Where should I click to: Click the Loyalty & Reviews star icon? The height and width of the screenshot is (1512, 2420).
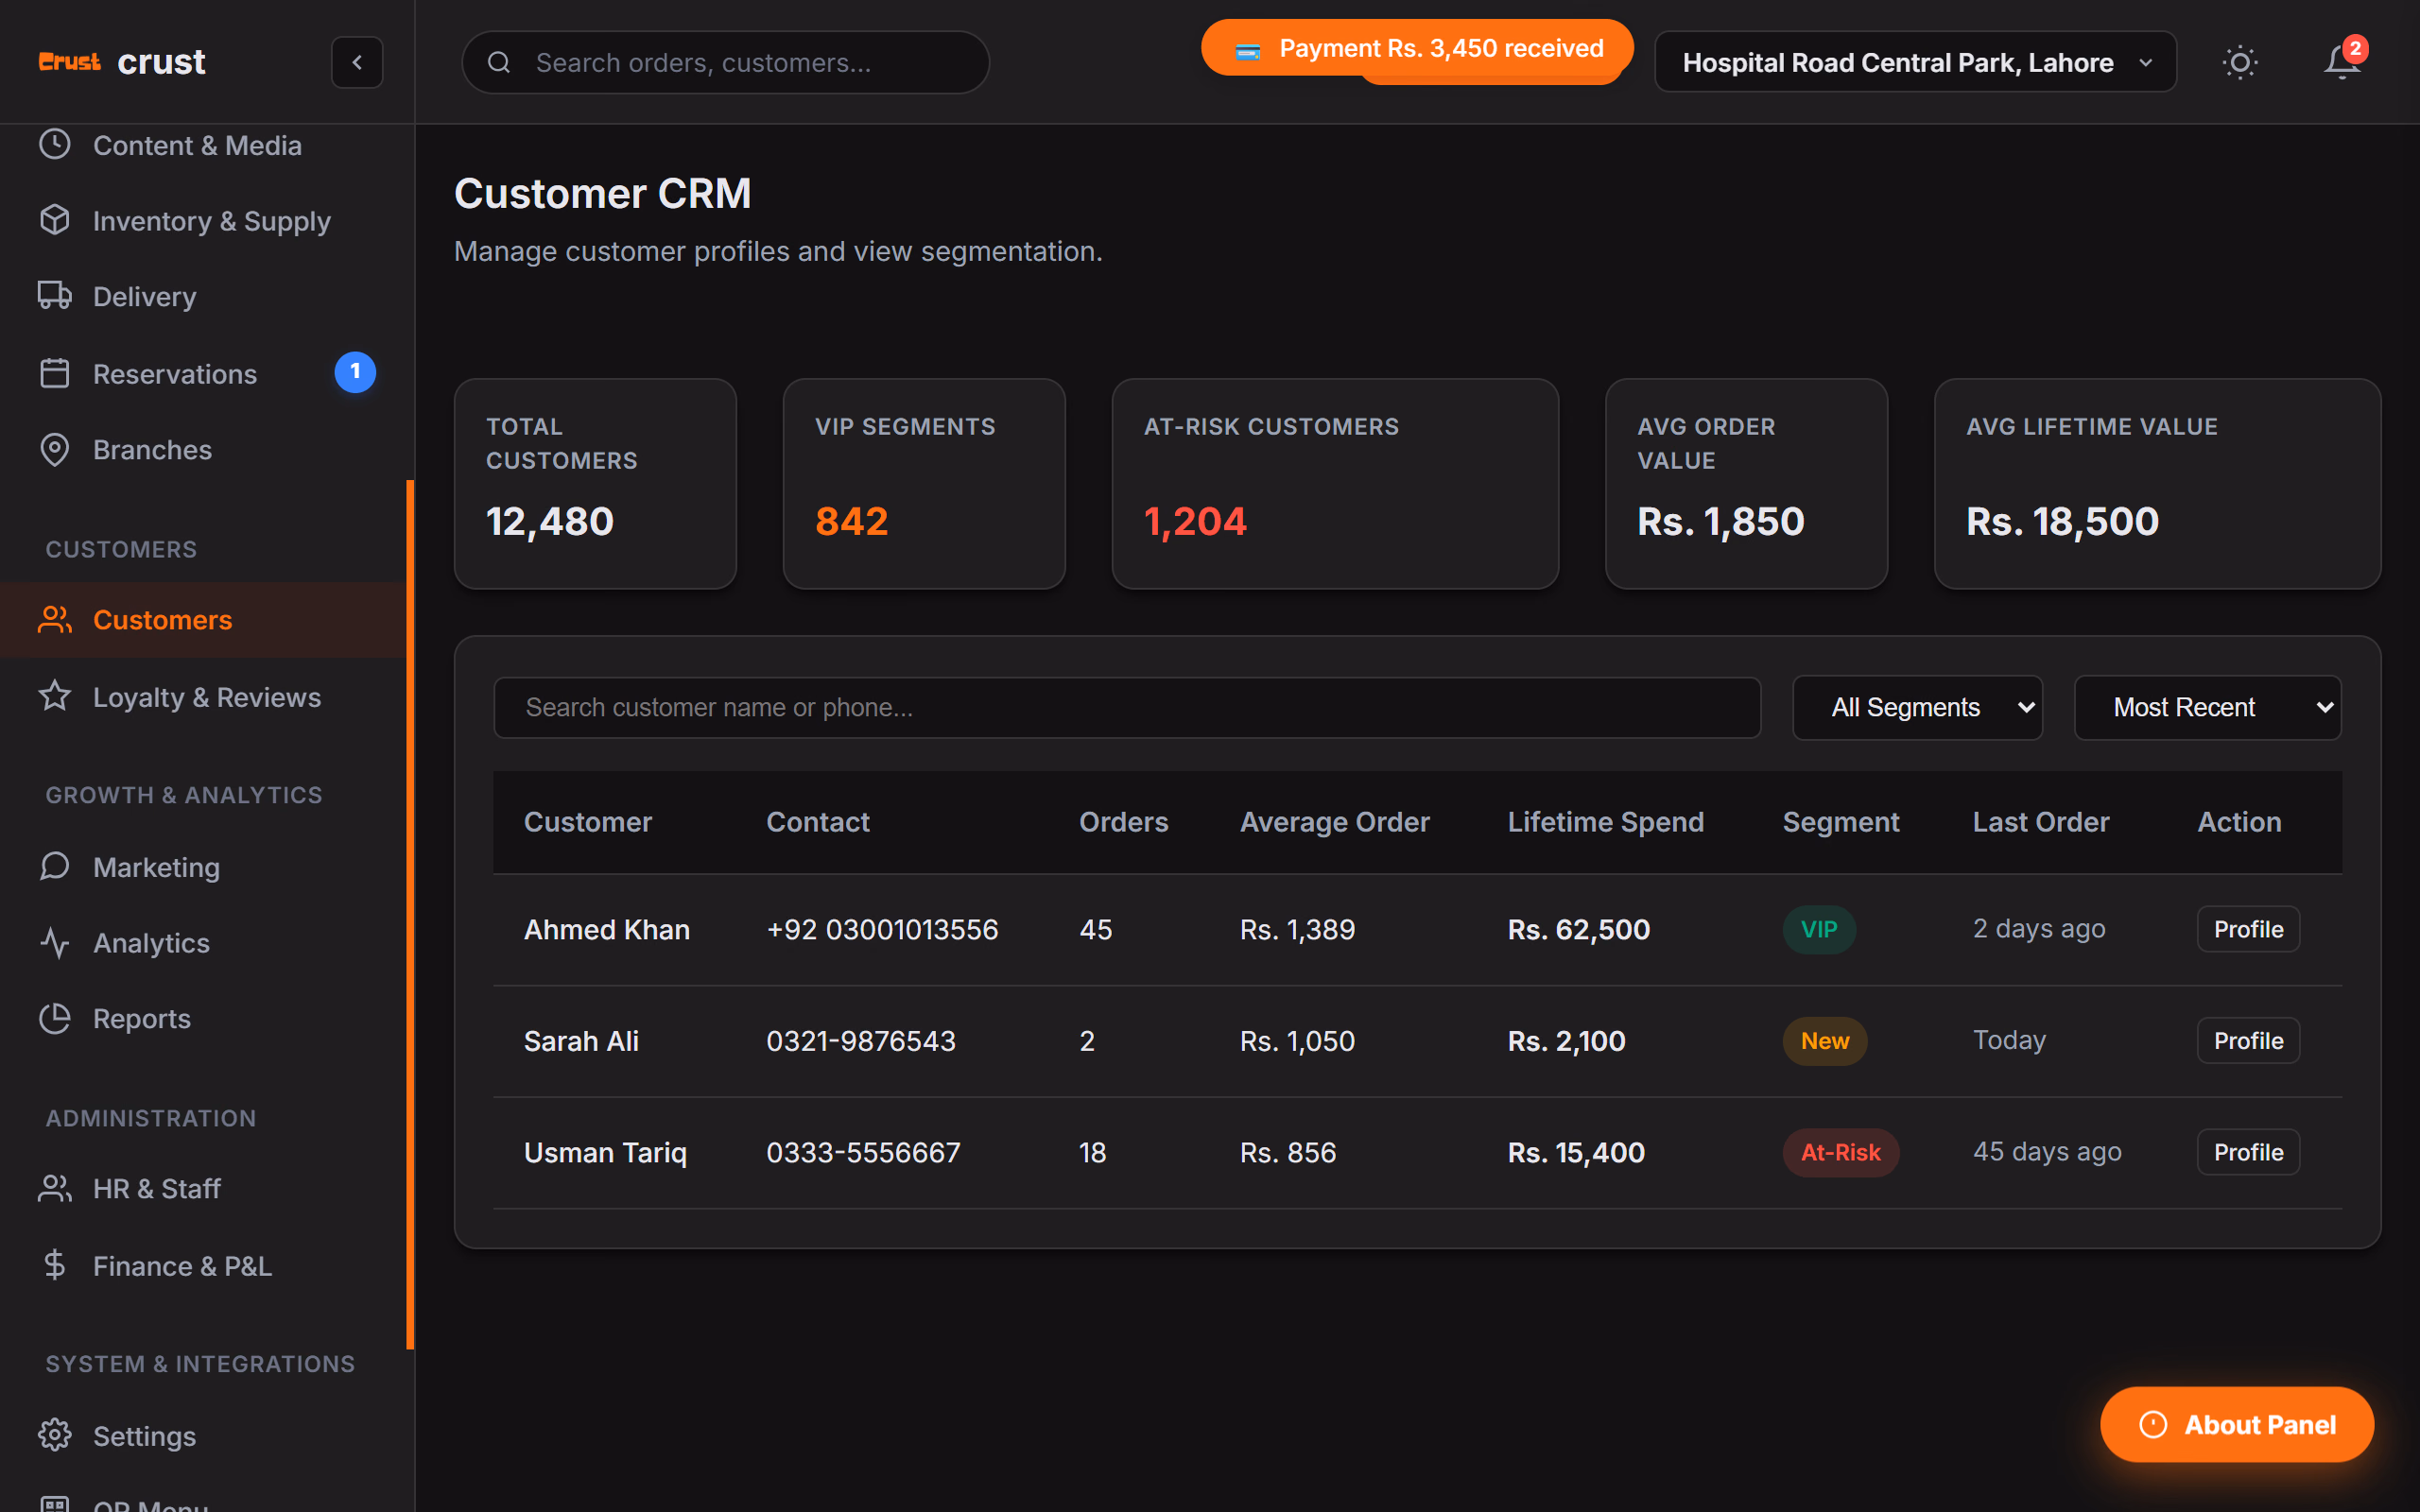coord(55,696)
